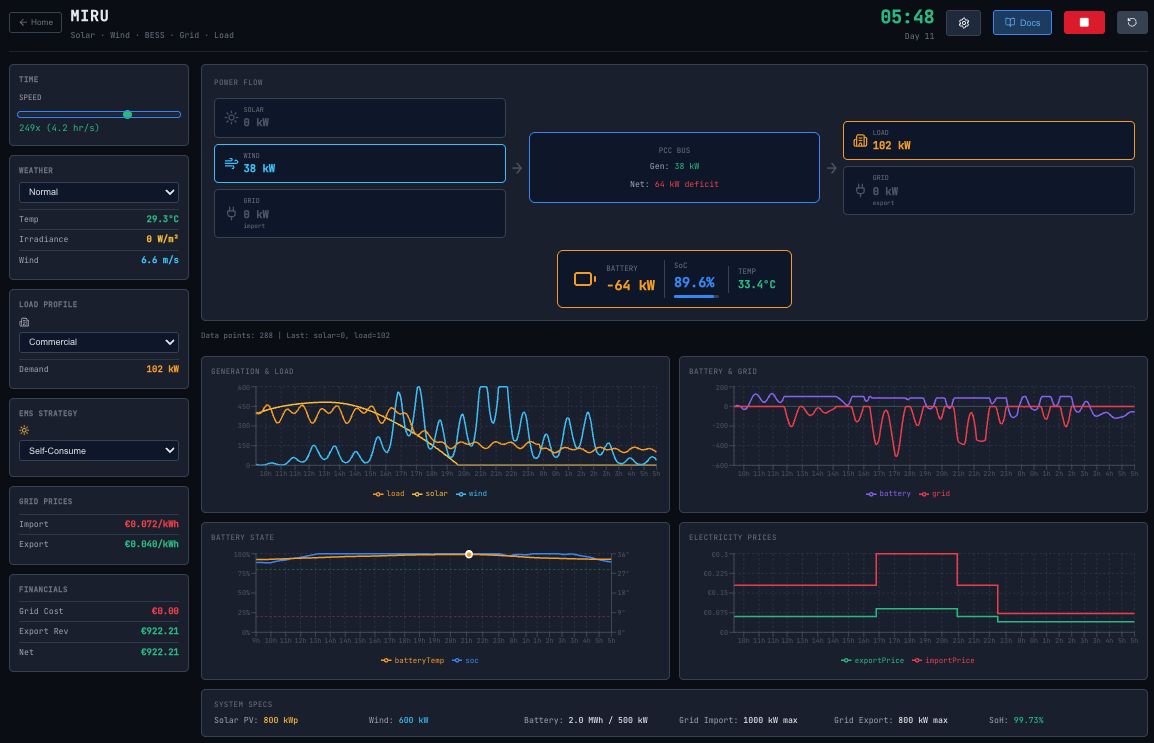Click the wind icon in Wind card

231,163
